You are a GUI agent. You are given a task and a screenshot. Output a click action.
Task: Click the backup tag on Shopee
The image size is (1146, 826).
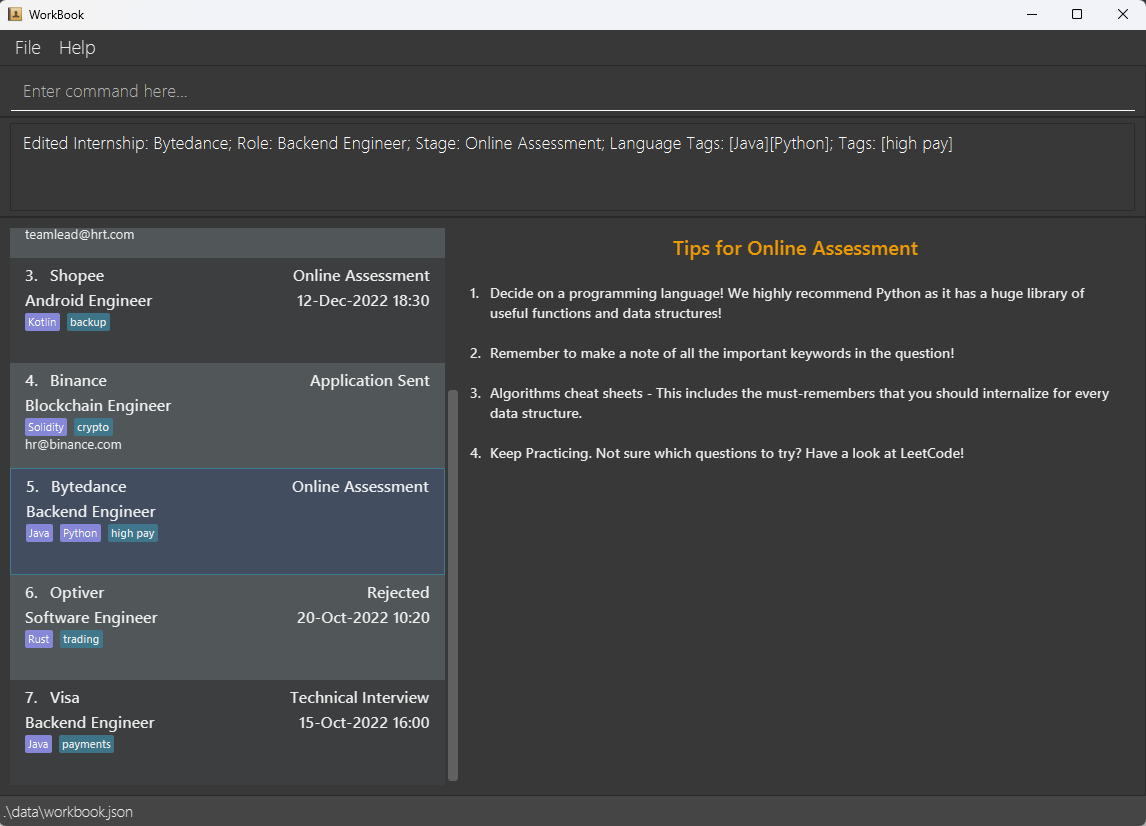[x=88, y=322]
